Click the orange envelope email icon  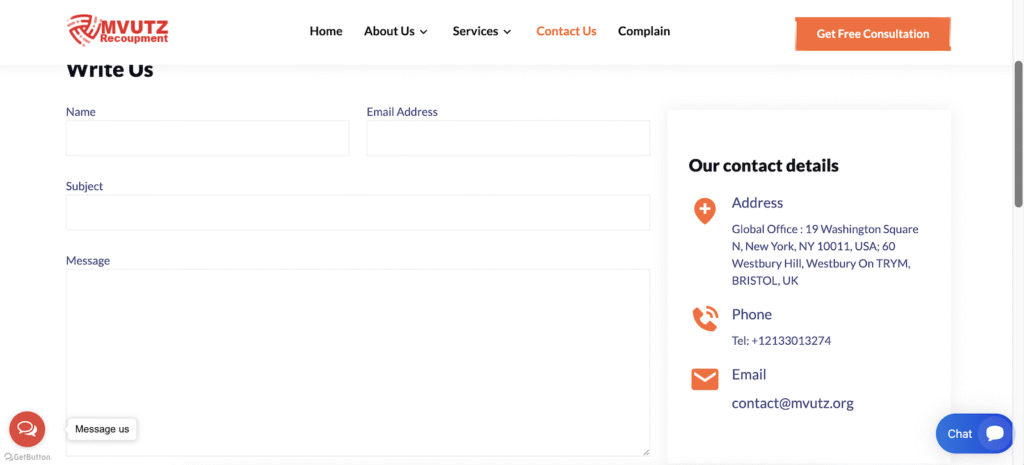point(704,379)
